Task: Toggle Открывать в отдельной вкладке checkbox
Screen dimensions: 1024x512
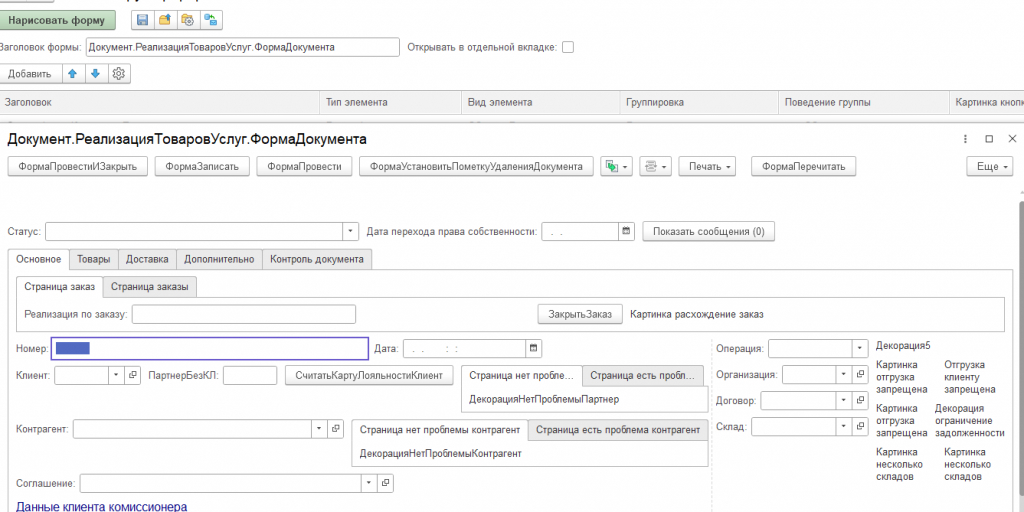Action: coord(568,47)
